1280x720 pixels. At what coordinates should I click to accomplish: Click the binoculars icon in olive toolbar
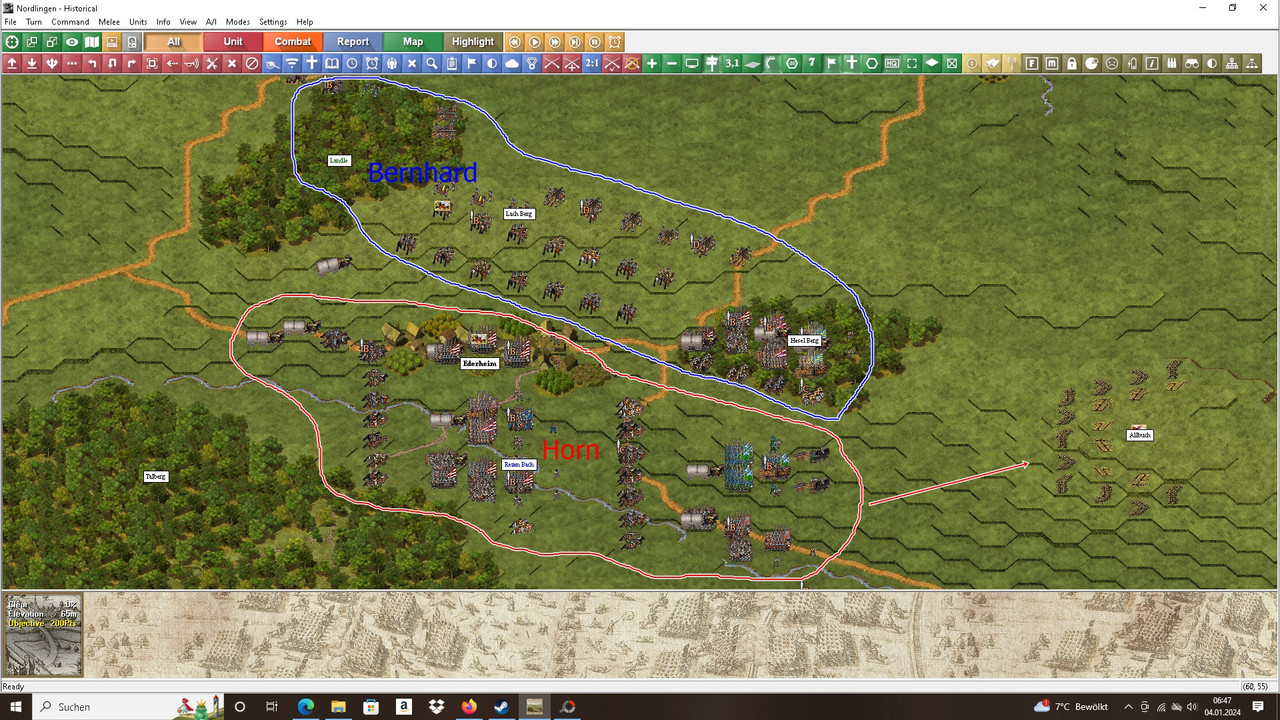pos(1192,63)
